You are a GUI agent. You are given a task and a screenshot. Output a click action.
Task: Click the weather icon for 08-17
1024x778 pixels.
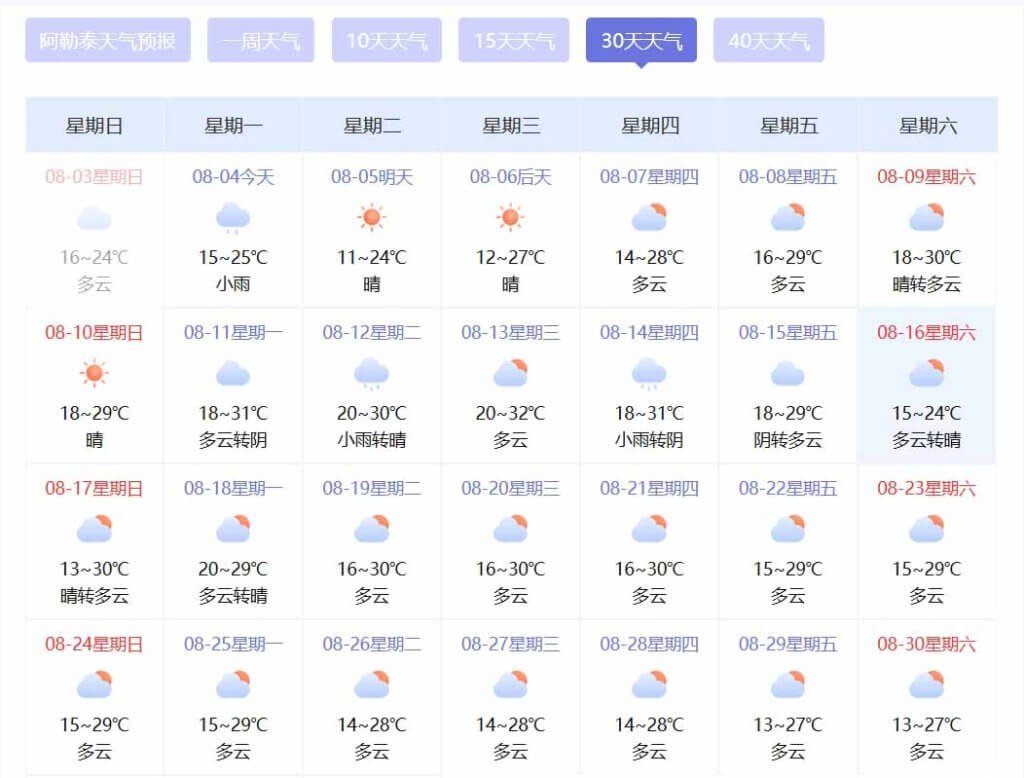(94, 529)
